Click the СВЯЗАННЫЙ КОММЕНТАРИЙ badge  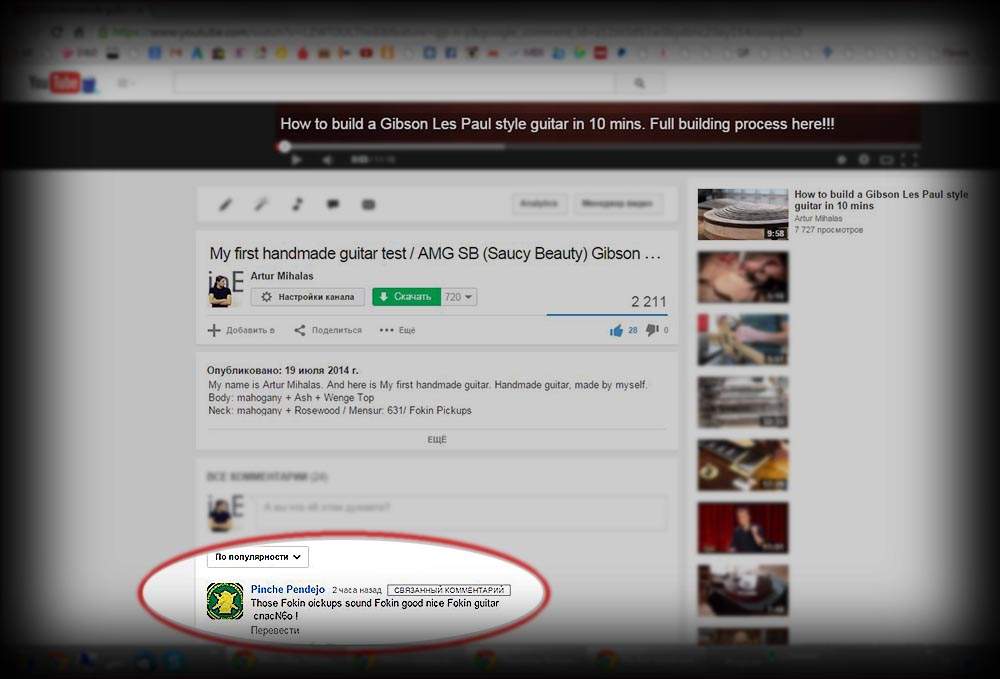click(449, 590)
